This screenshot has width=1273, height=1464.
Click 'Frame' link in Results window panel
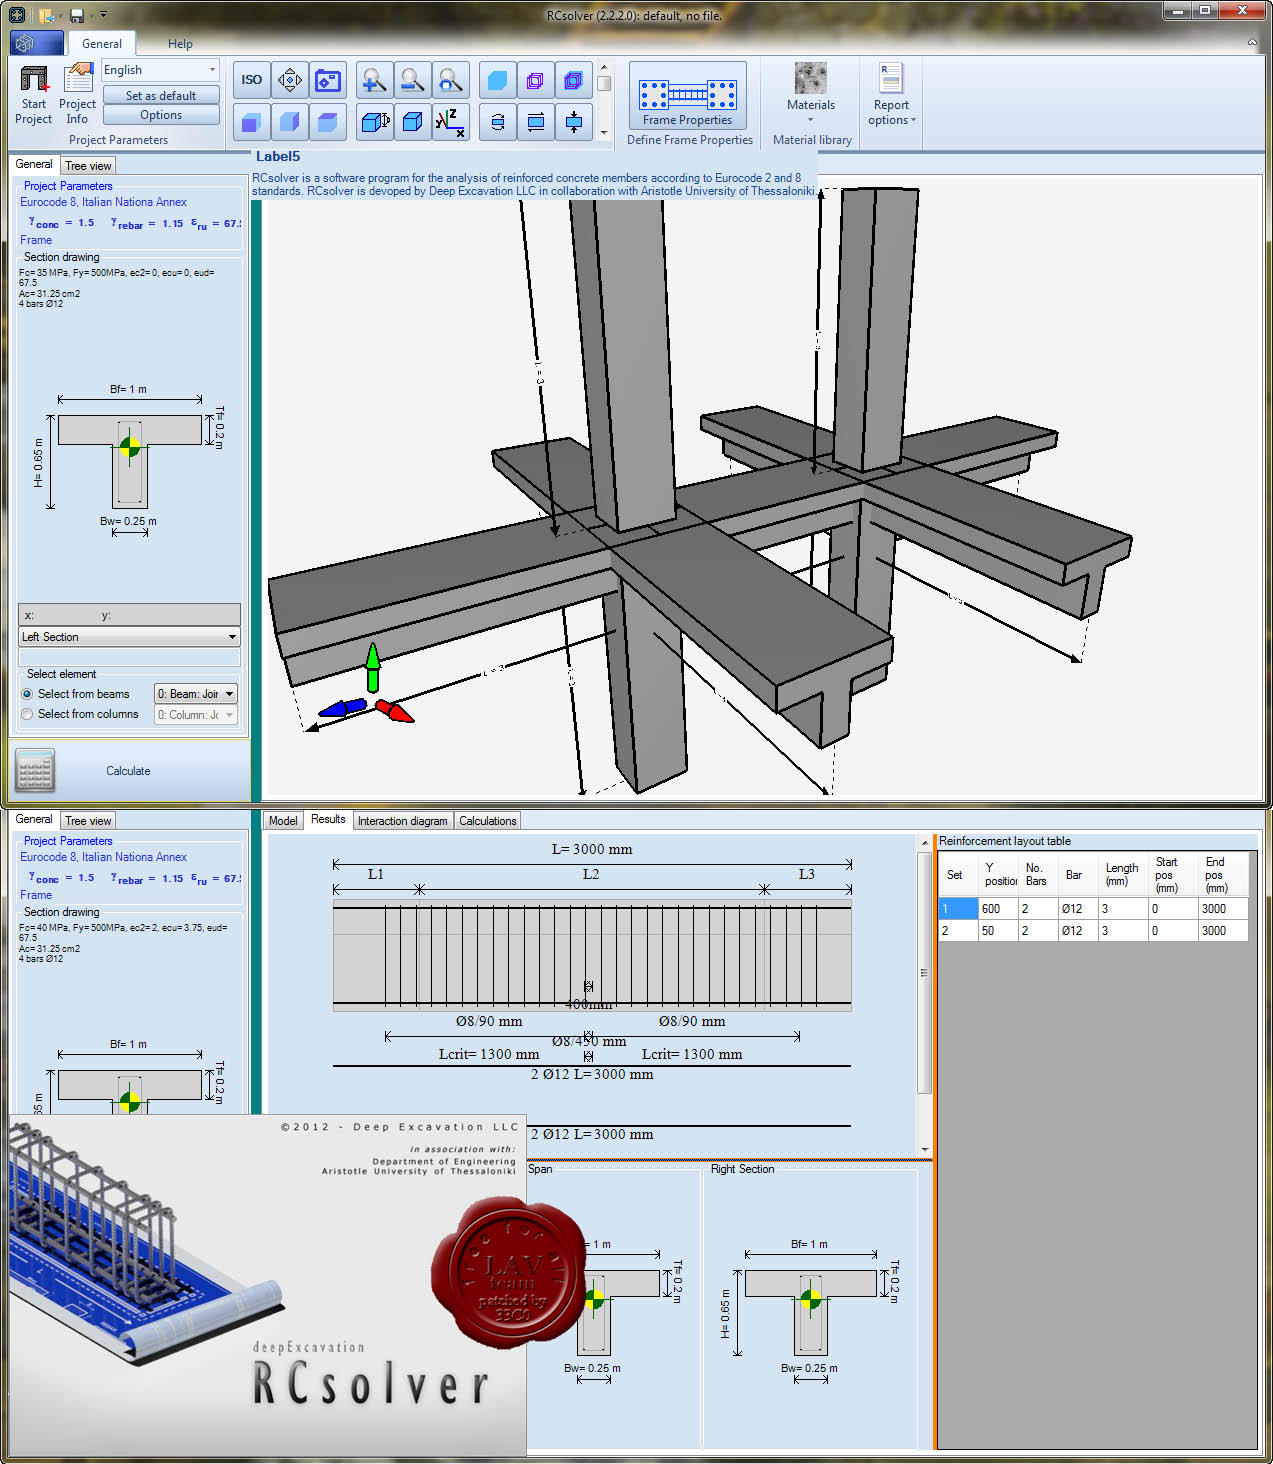pos(36,895)
